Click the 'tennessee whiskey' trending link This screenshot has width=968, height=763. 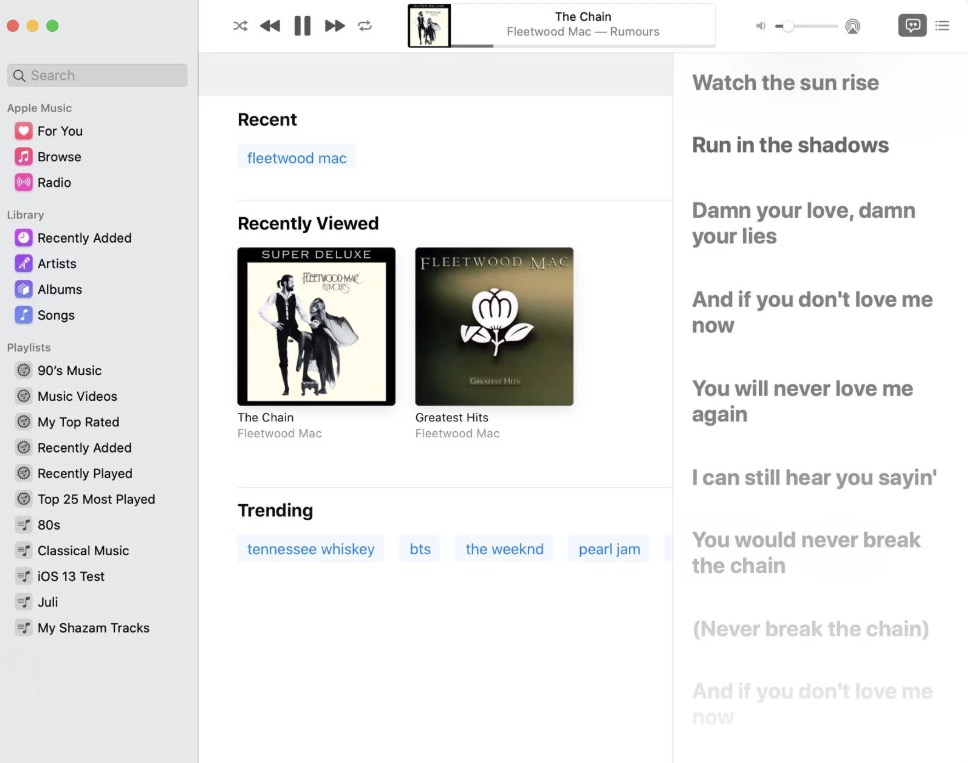(x=308, y=548)
